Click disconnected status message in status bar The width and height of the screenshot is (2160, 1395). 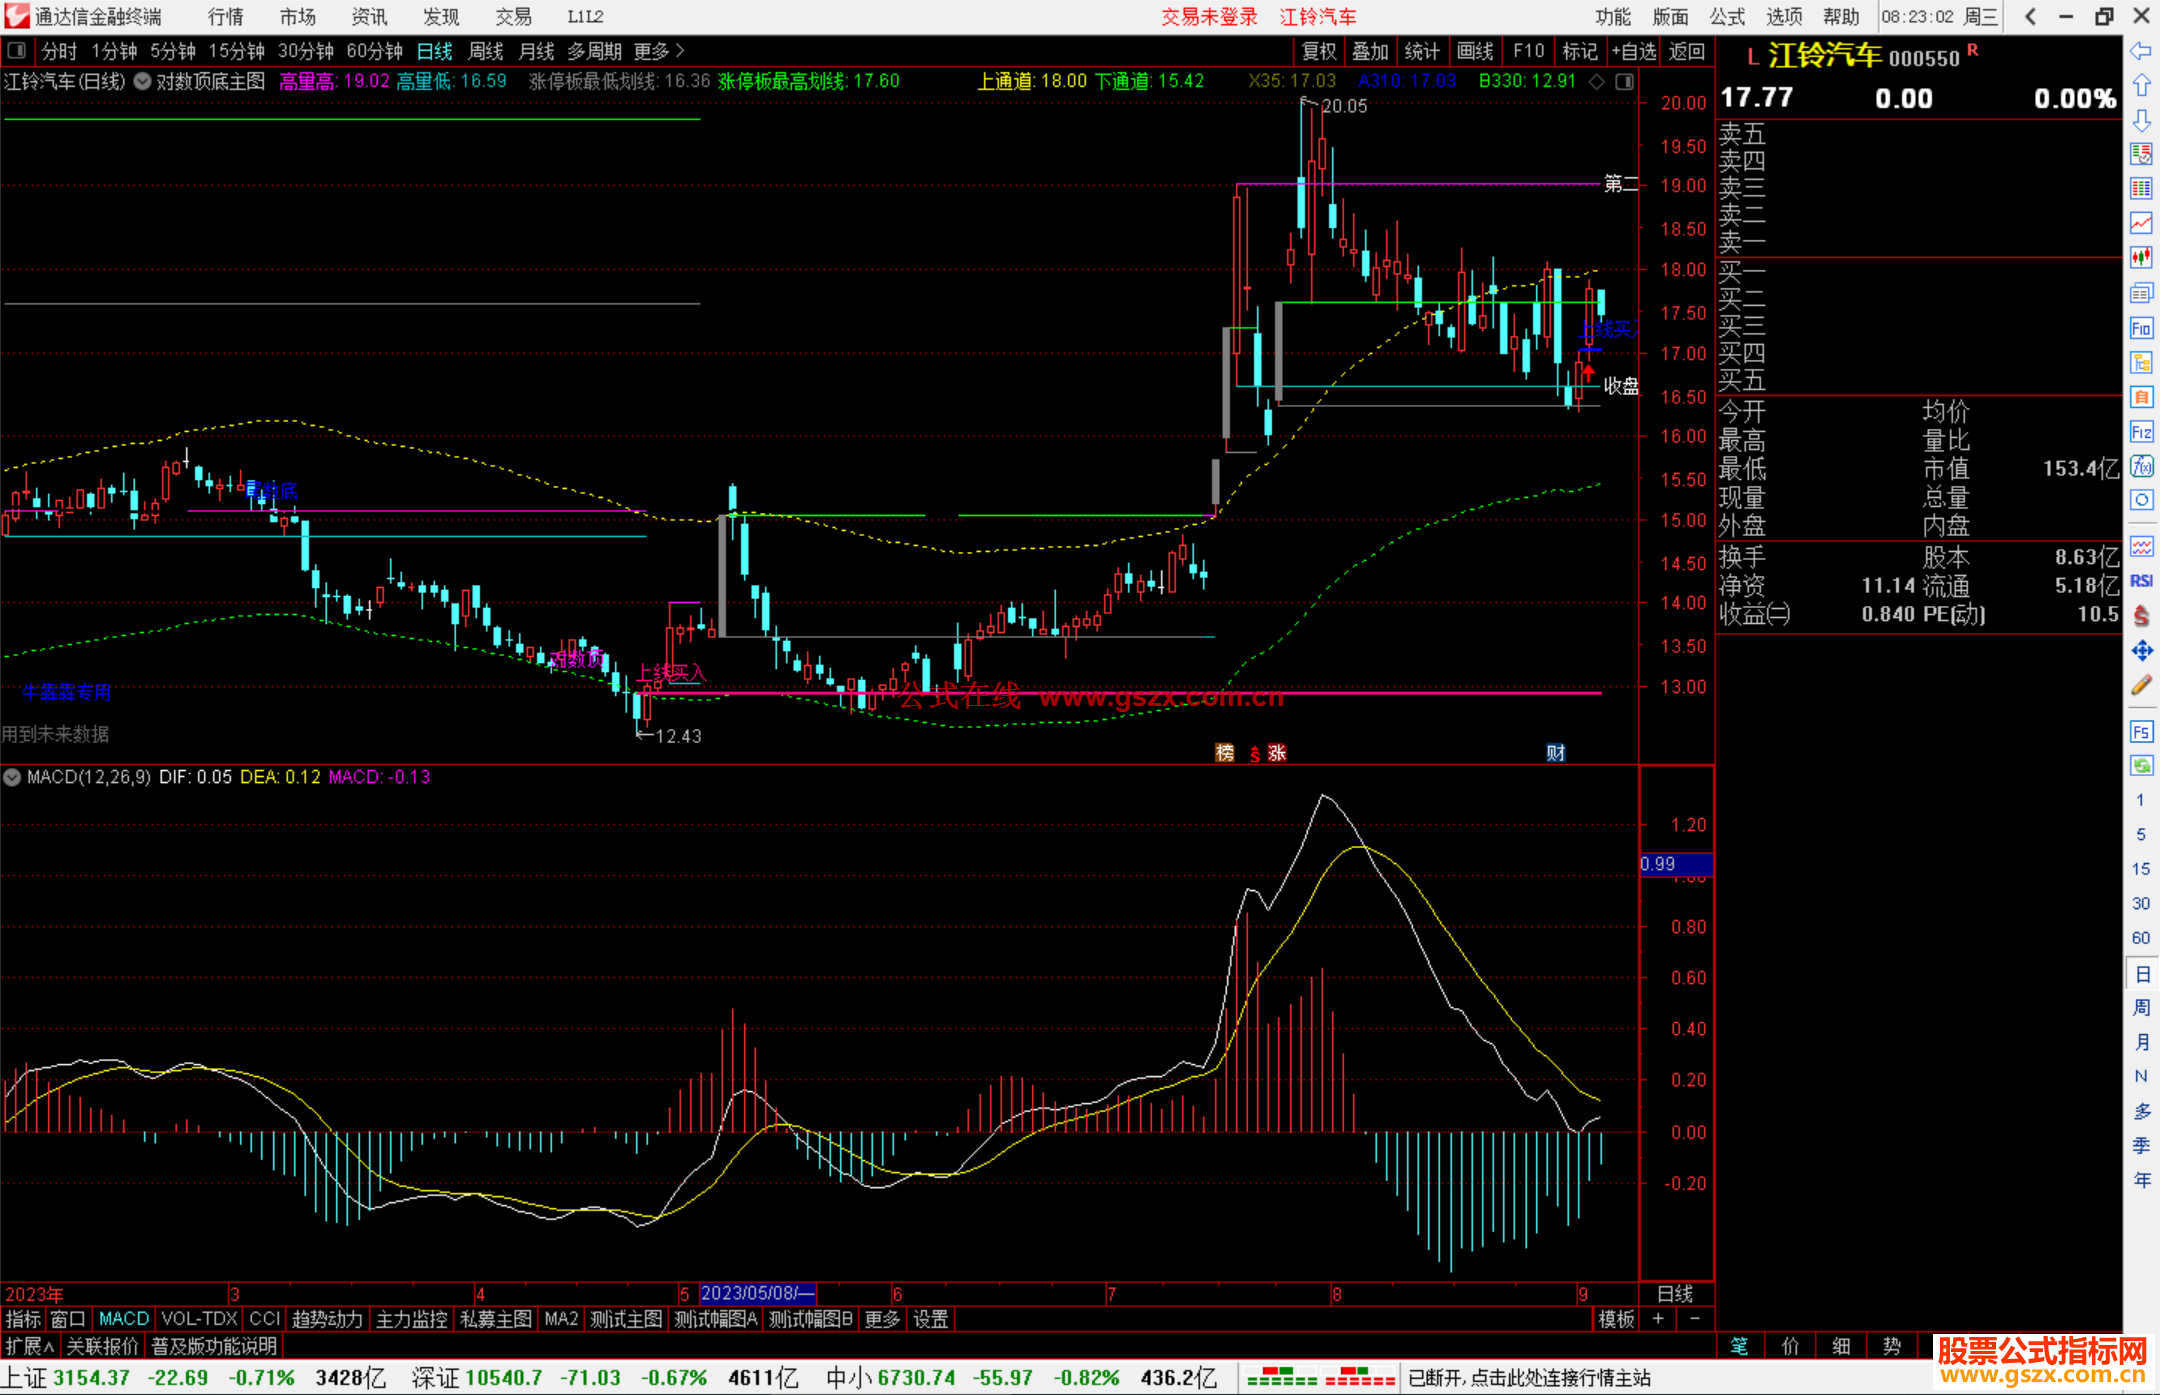click(x=1529, y=1378)
